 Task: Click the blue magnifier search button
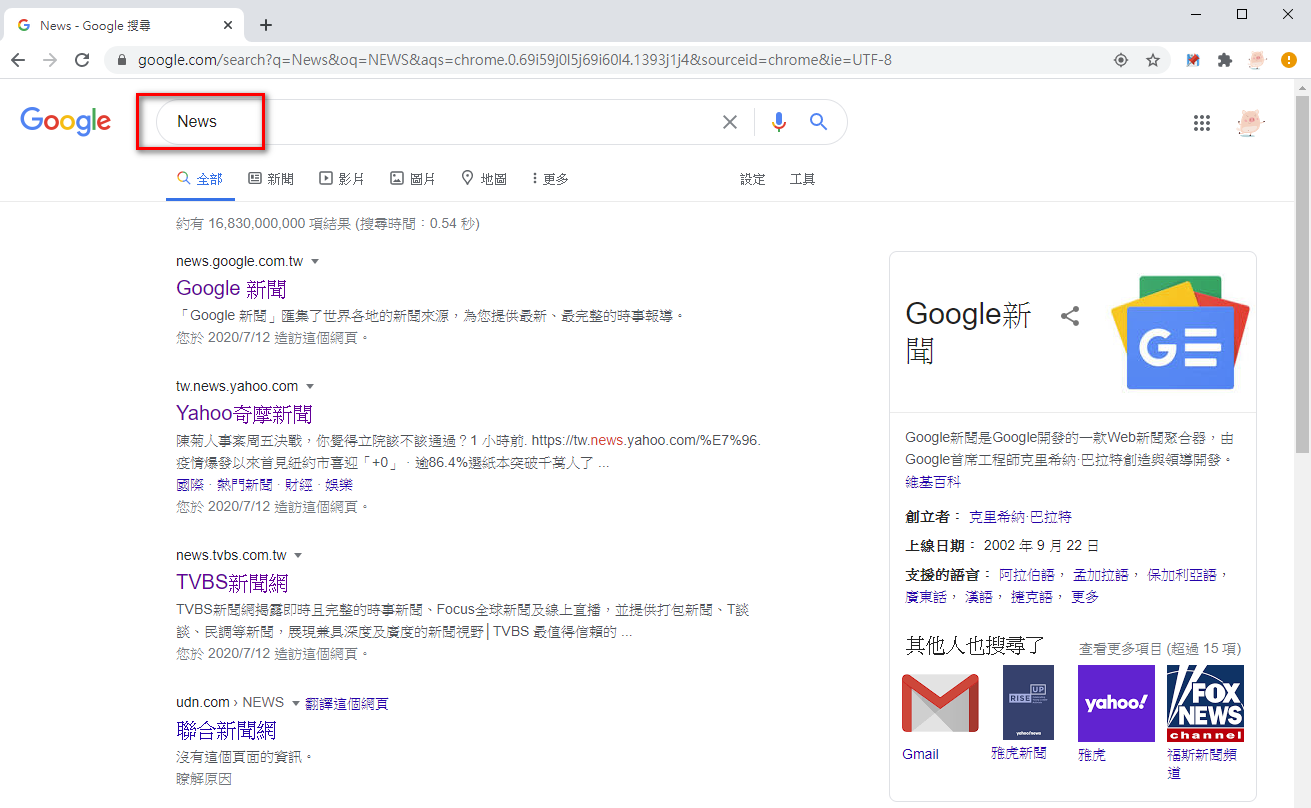819,122
